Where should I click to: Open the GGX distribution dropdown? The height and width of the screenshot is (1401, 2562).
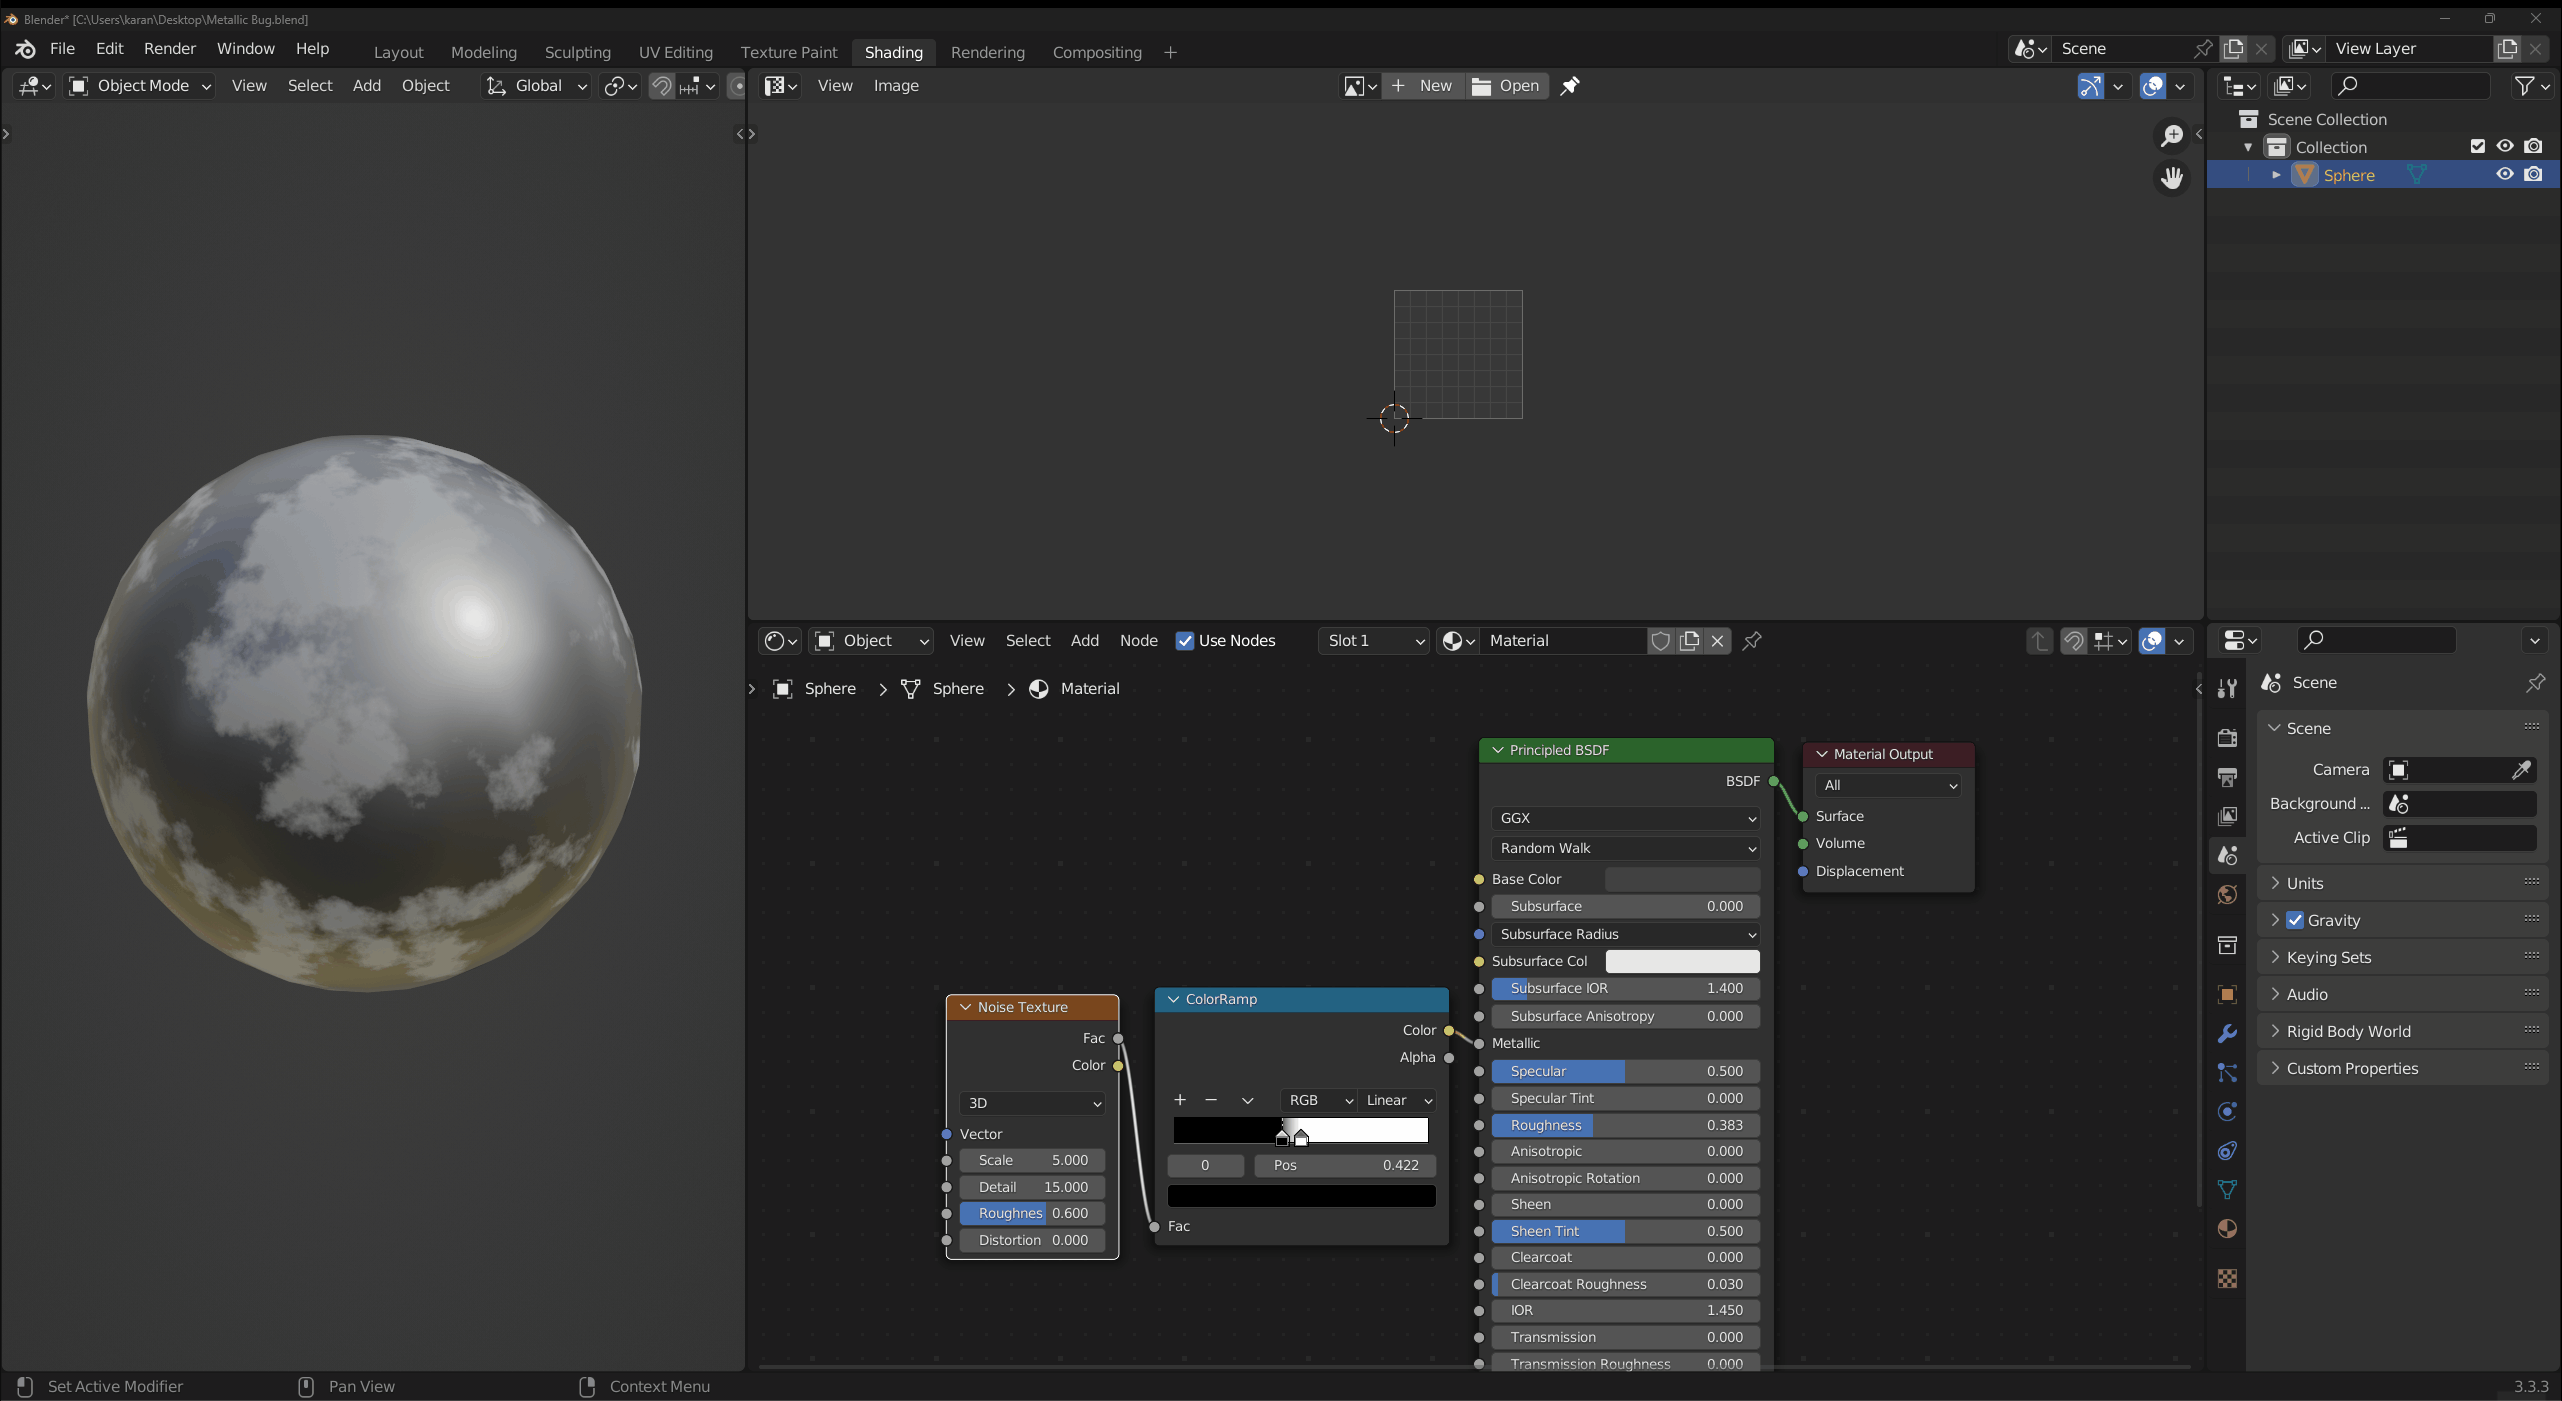pos(1625,818)
